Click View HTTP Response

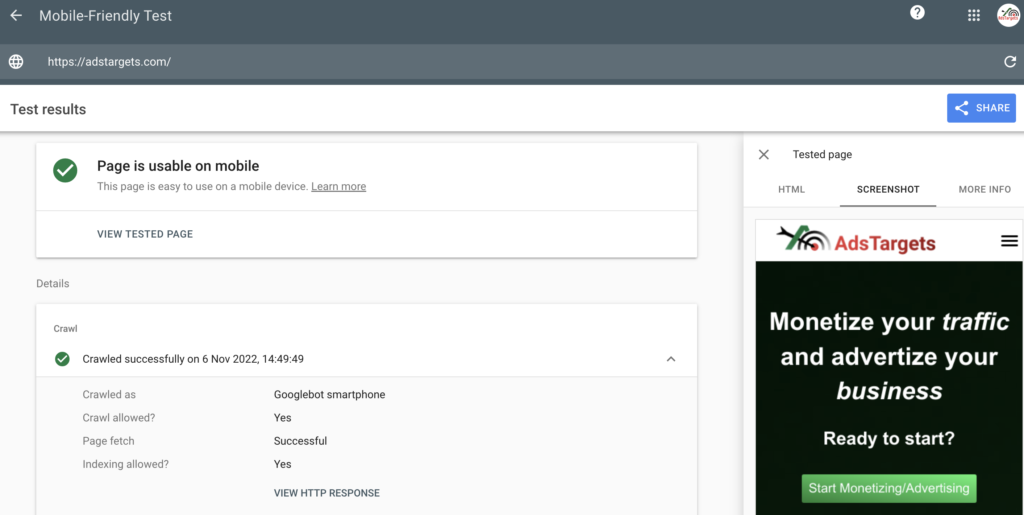point(327,493)
